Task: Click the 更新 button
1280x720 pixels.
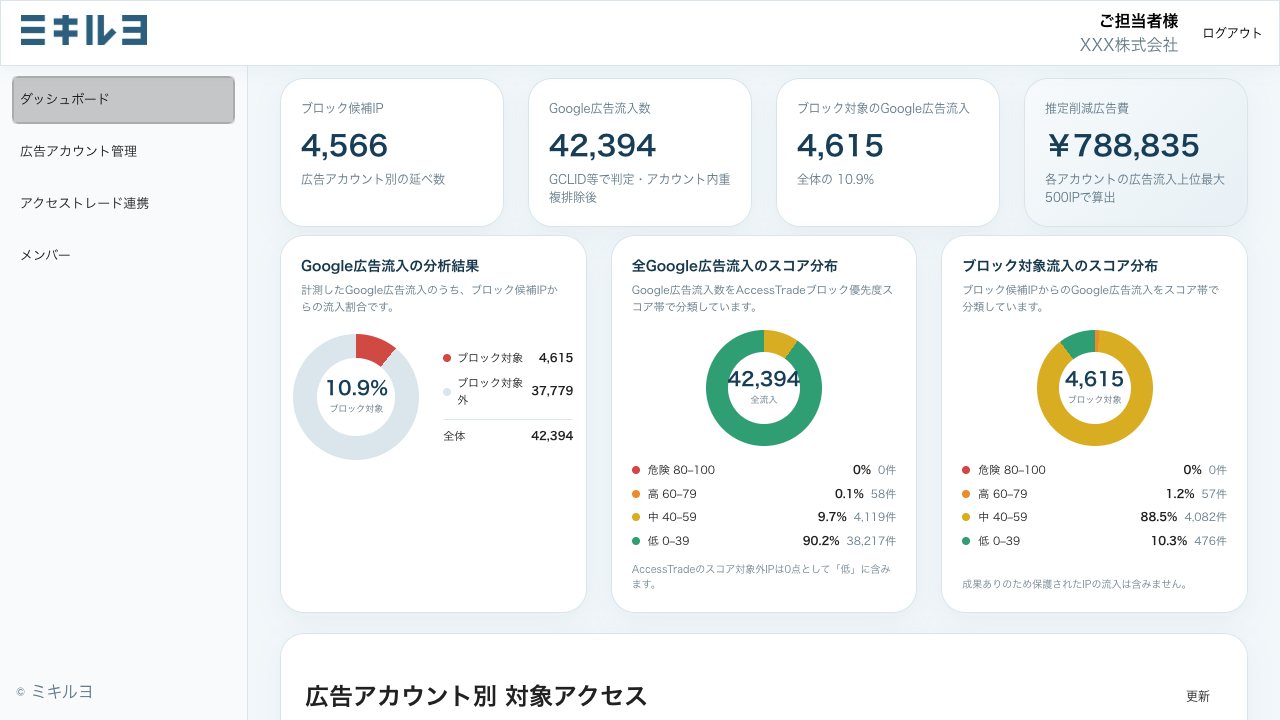Action: (x=1198, y=696)
